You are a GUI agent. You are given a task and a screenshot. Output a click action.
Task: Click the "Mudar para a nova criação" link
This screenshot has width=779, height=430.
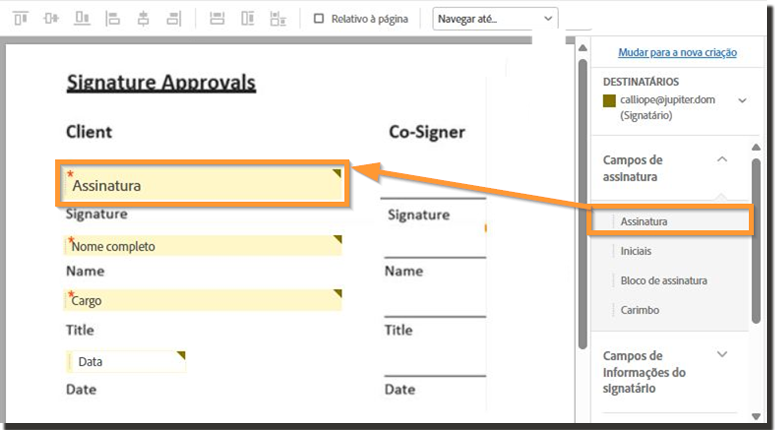pyautogui.click(x=675, y=52)
